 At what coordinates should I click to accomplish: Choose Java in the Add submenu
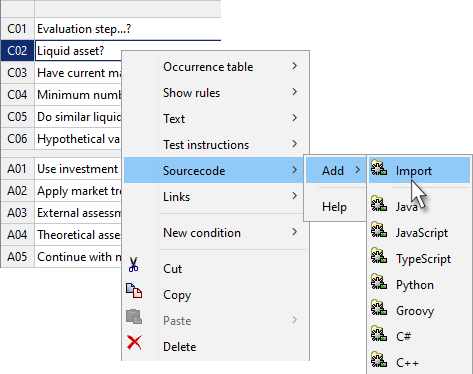[x=419, y=206]
